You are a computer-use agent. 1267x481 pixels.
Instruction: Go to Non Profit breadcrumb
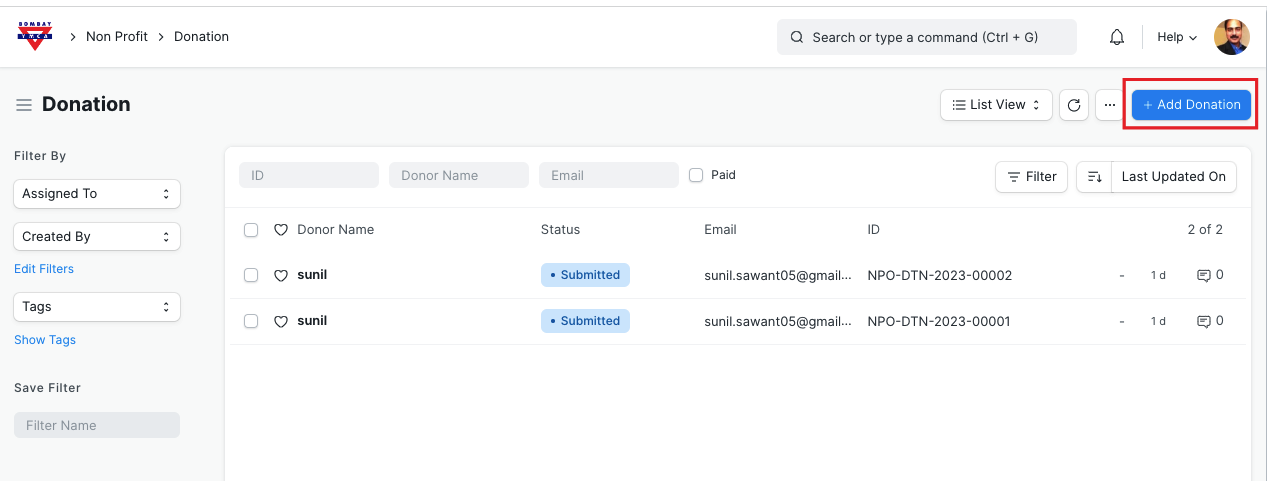(x=117, y=37)
